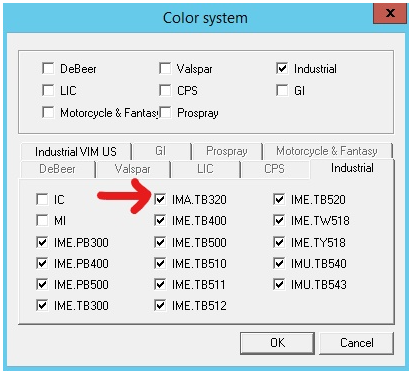Check the LIC color system box

(x=48, y=90)
